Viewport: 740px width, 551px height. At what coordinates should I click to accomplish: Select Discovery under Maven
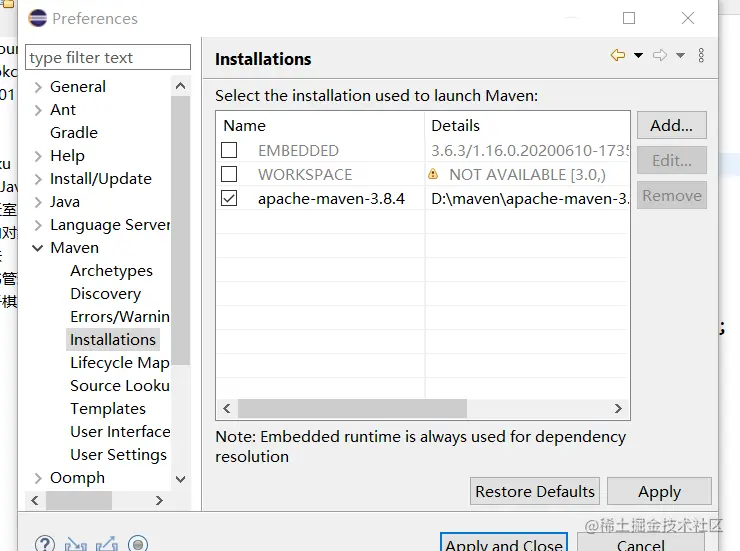pyautogui.click(x=106, y=294)
